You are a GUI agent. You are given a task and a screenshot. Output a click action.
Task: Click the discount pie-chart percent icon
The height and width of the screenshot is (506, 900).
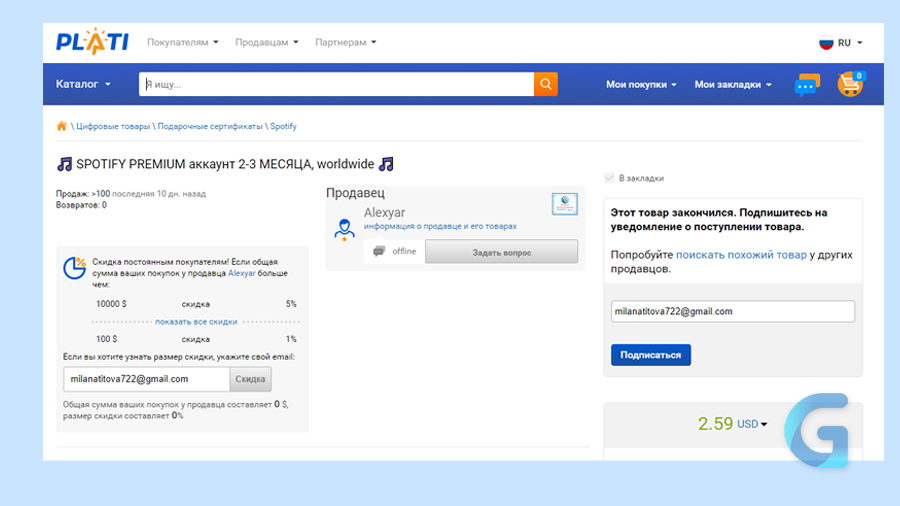click(75, 268)
